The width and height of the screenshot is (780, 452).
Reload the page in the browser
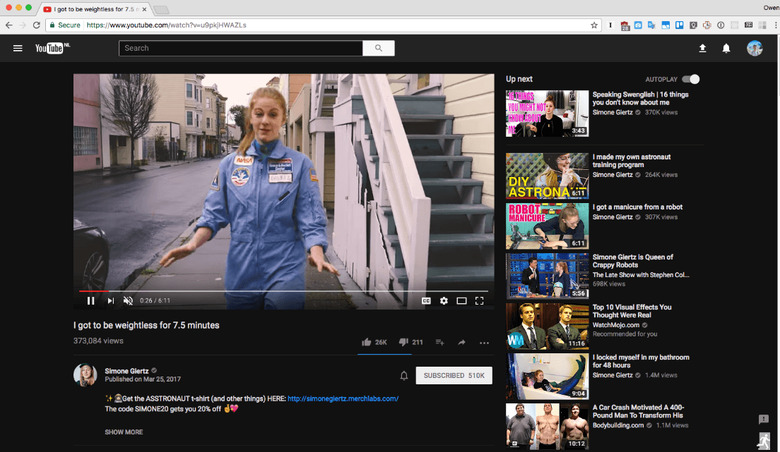pos(36,25)
